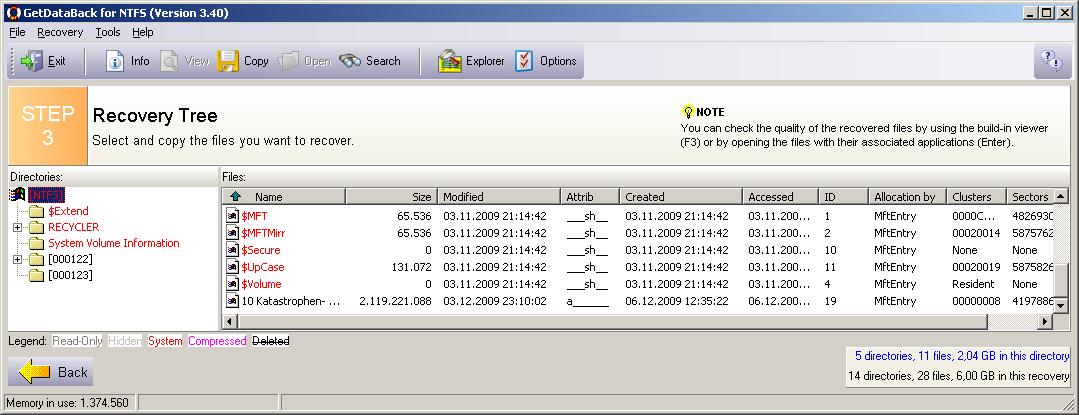Click the [000122] folder icon
This screenshot has height=415, width=1079.
tap(36, 259)
